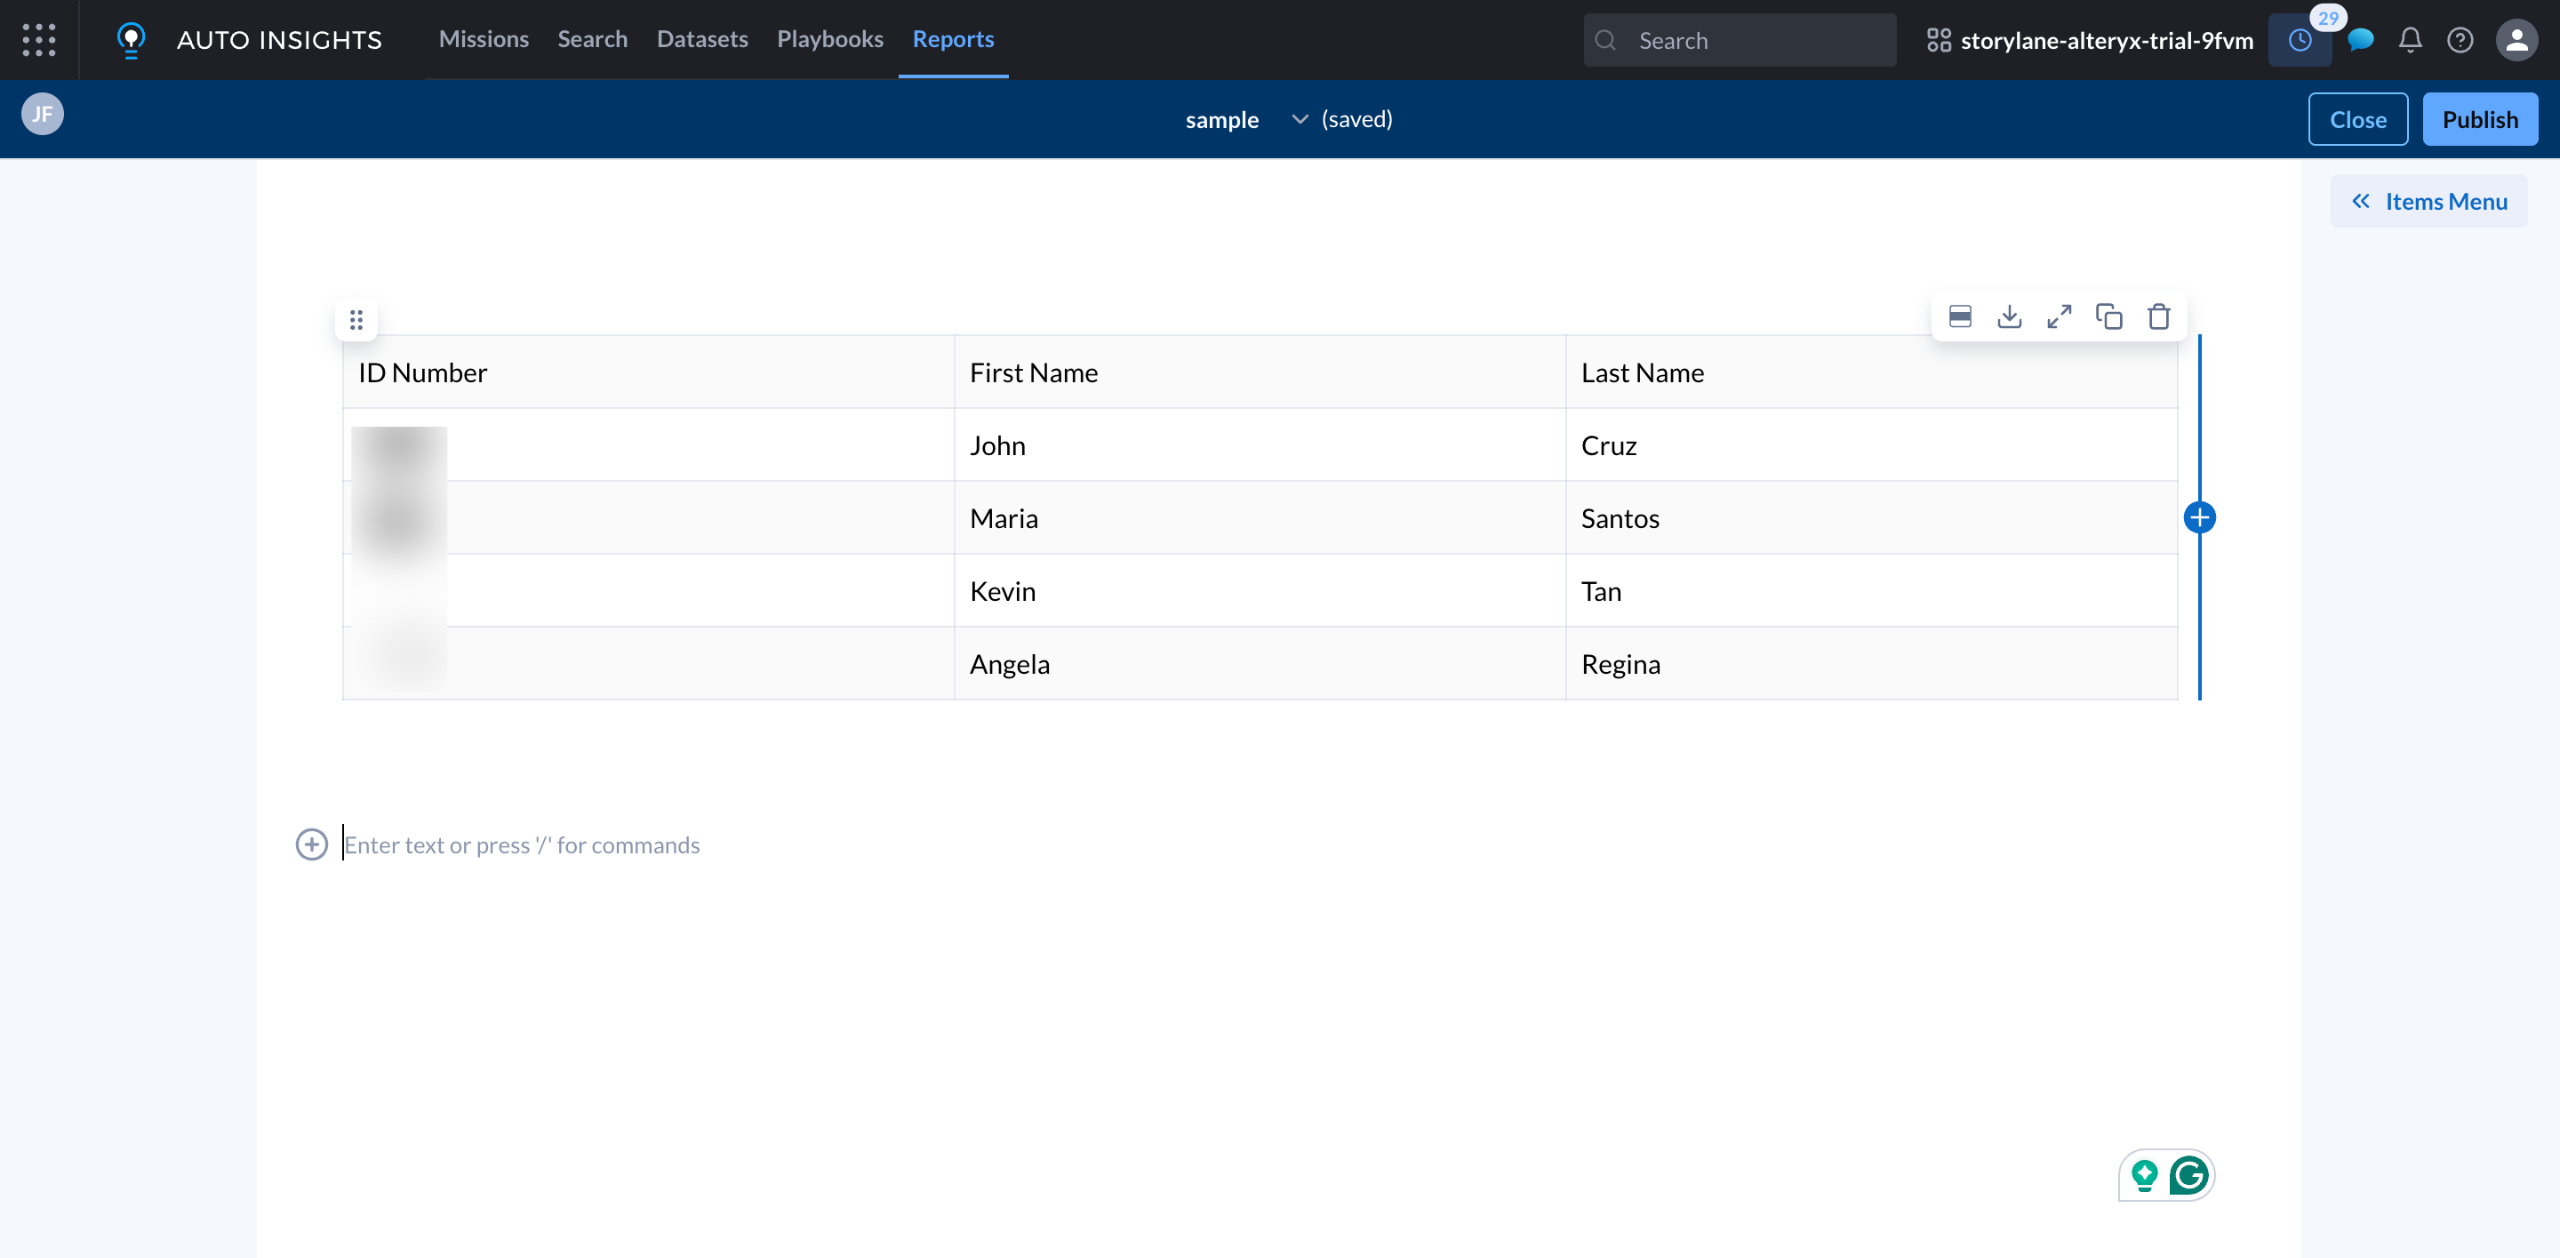Open the apps grid launcher
This screenshot has height=1258, width=2560.
pos(39,40)
